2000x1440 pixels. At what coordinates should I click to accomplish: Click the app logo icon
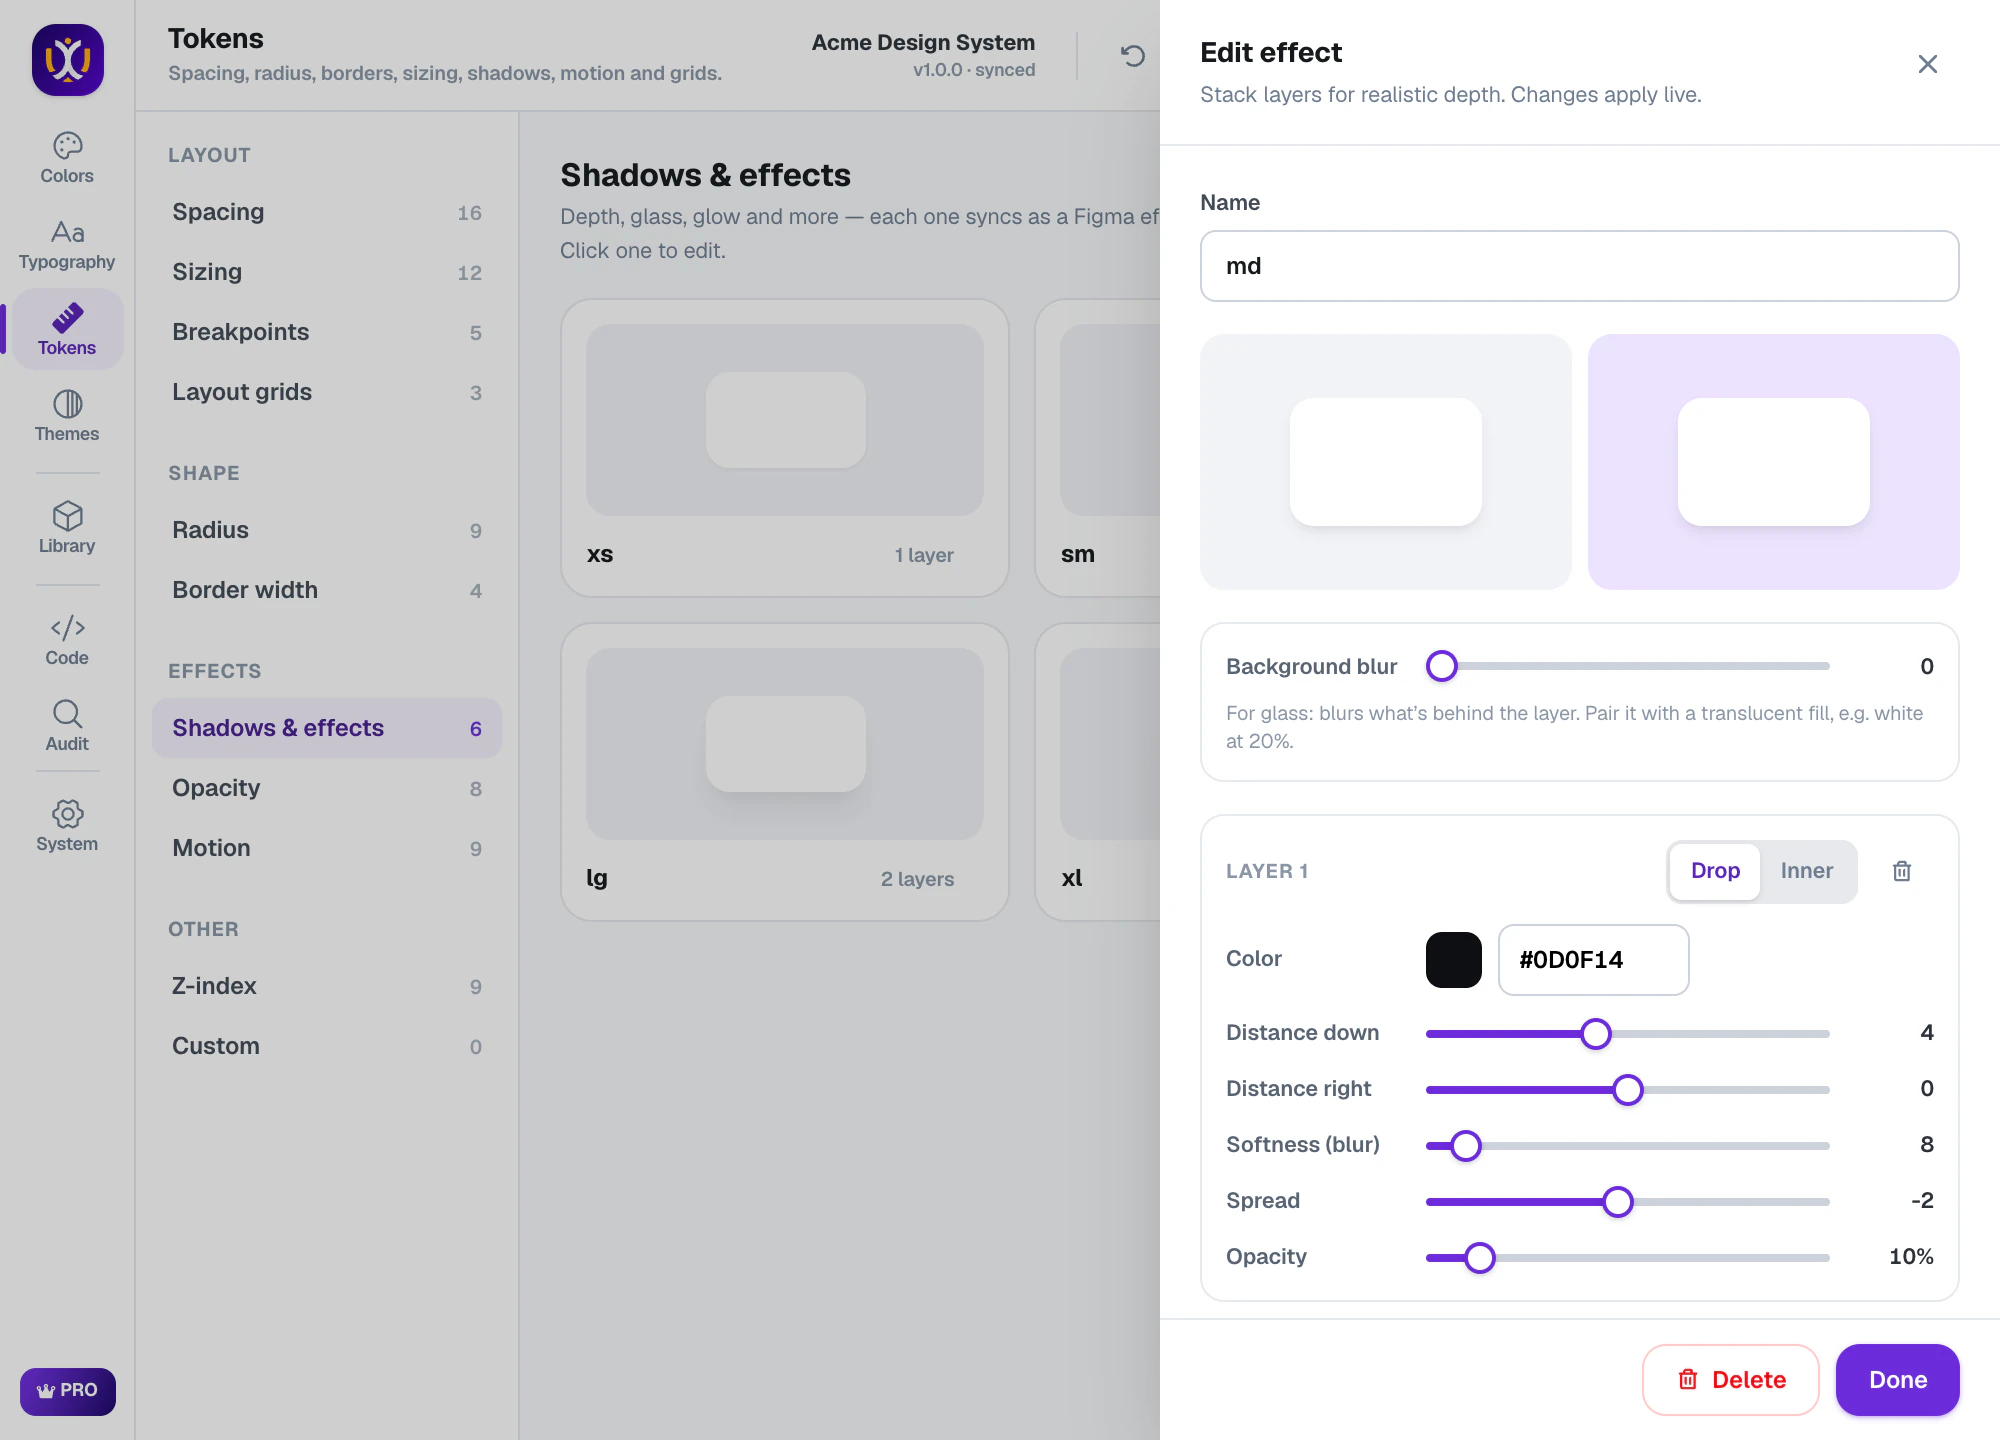point(68,60)
